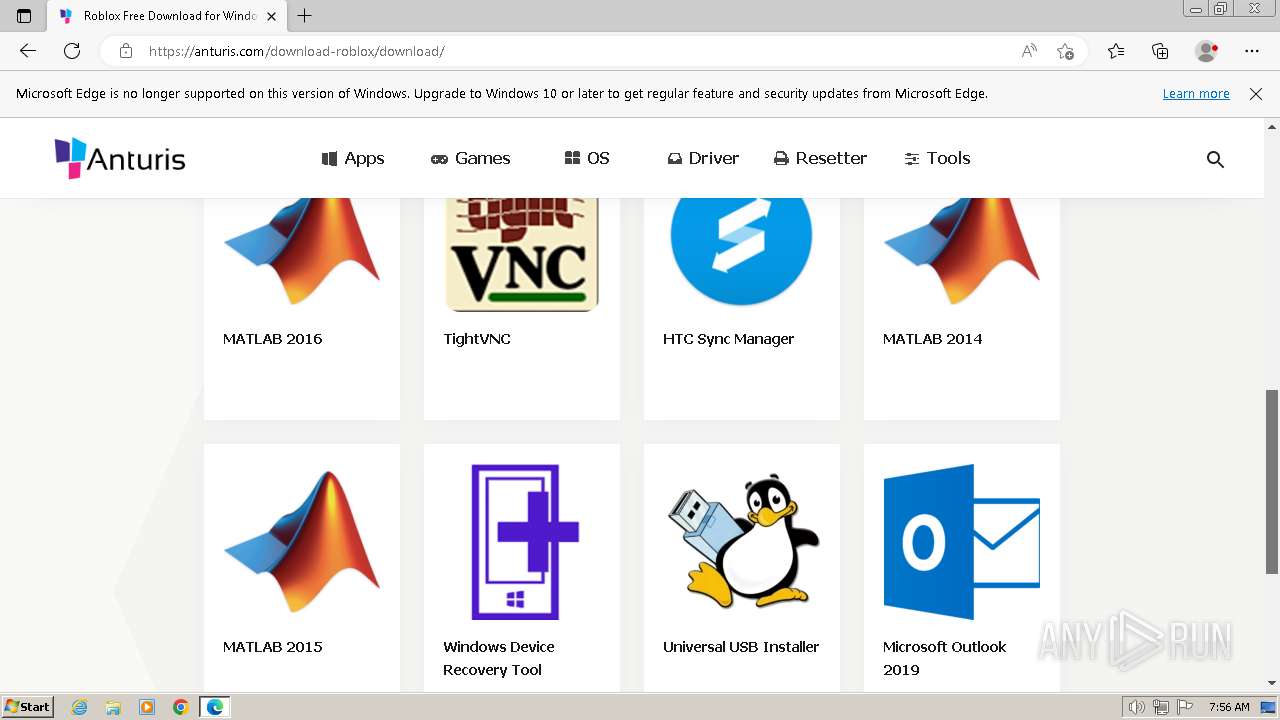The image size is (1280, 720).
Task: Open the Collections icon
Action: point(1160,51)
